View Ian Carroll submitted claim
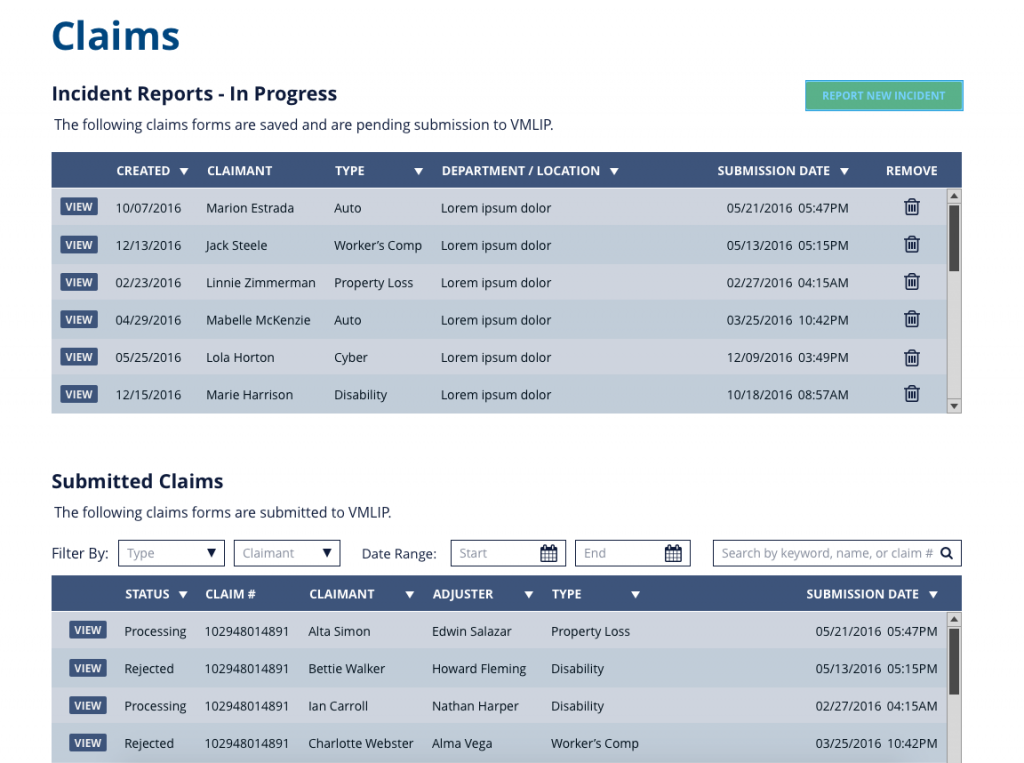The width and height of the screenshot is (1024, 763). click(88, 706)
